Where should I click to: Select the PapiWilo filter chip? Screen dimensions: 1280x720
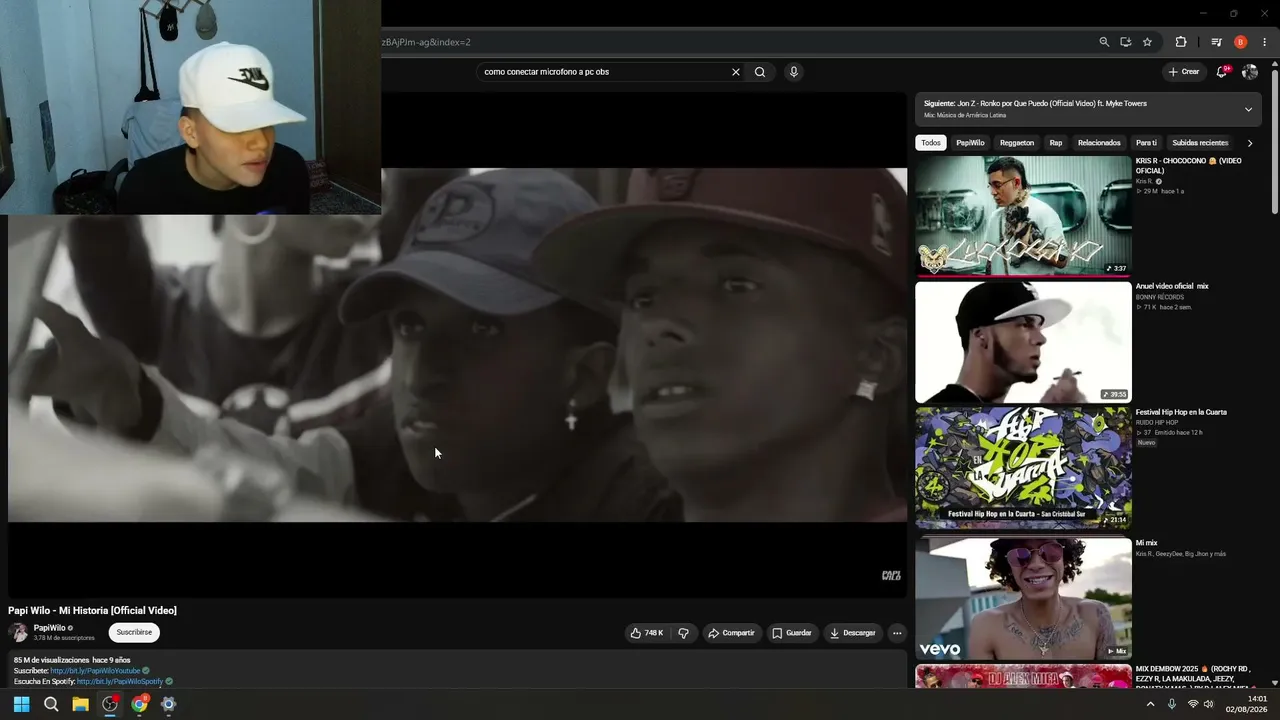coord(970,143)
